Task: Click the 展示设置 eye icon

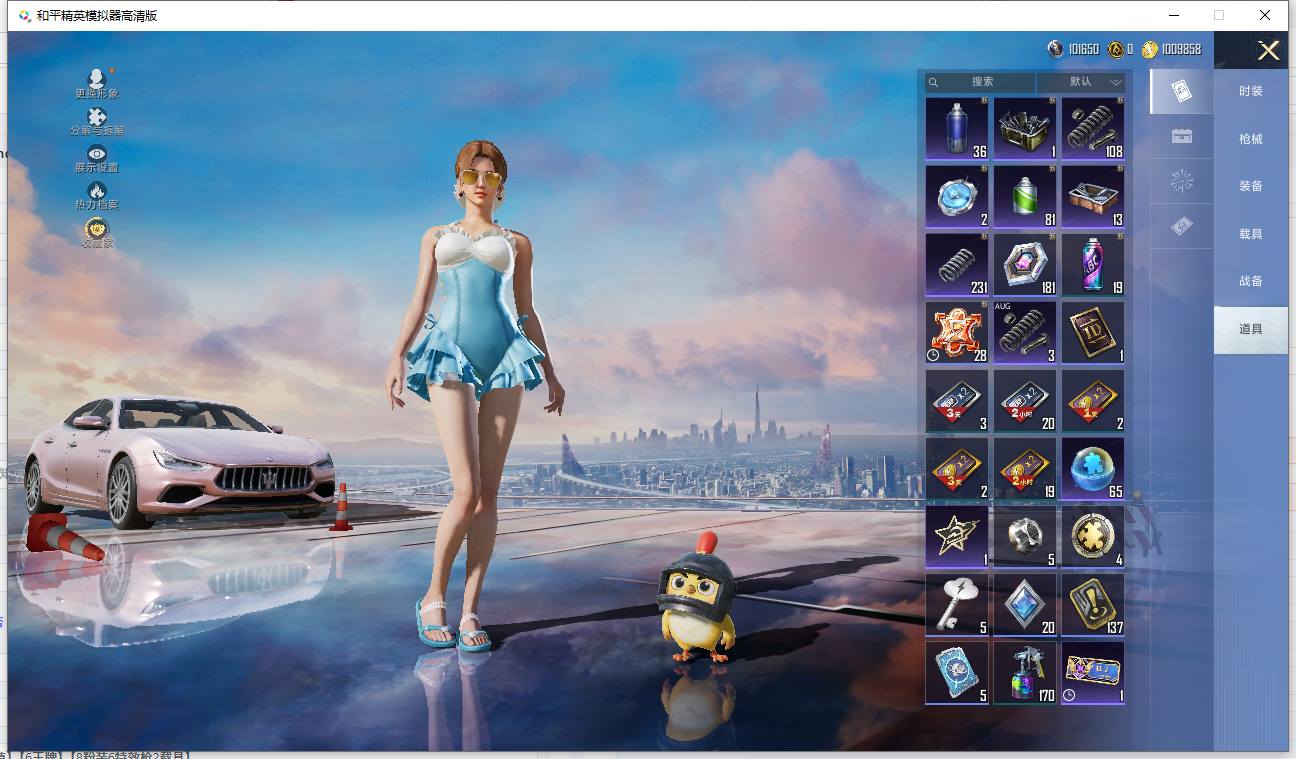Action: (x=97, y=154)
